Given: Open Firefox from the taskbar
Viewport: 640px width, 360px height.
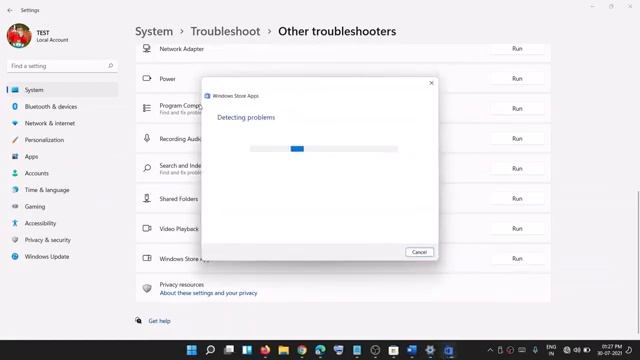Looking at the screenshot, I should tap(265, 350).
